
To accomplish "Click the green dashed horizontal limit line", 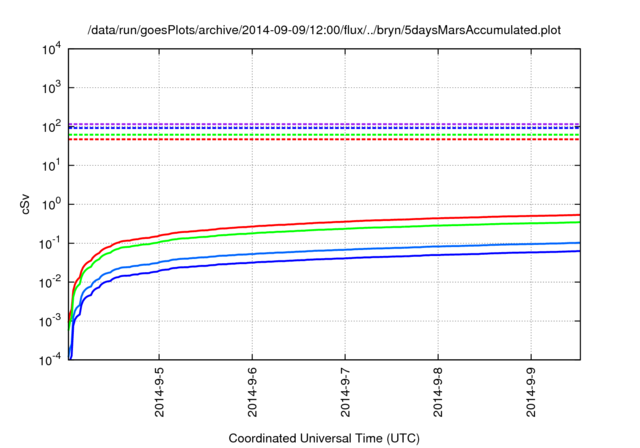I will [324, 135].
